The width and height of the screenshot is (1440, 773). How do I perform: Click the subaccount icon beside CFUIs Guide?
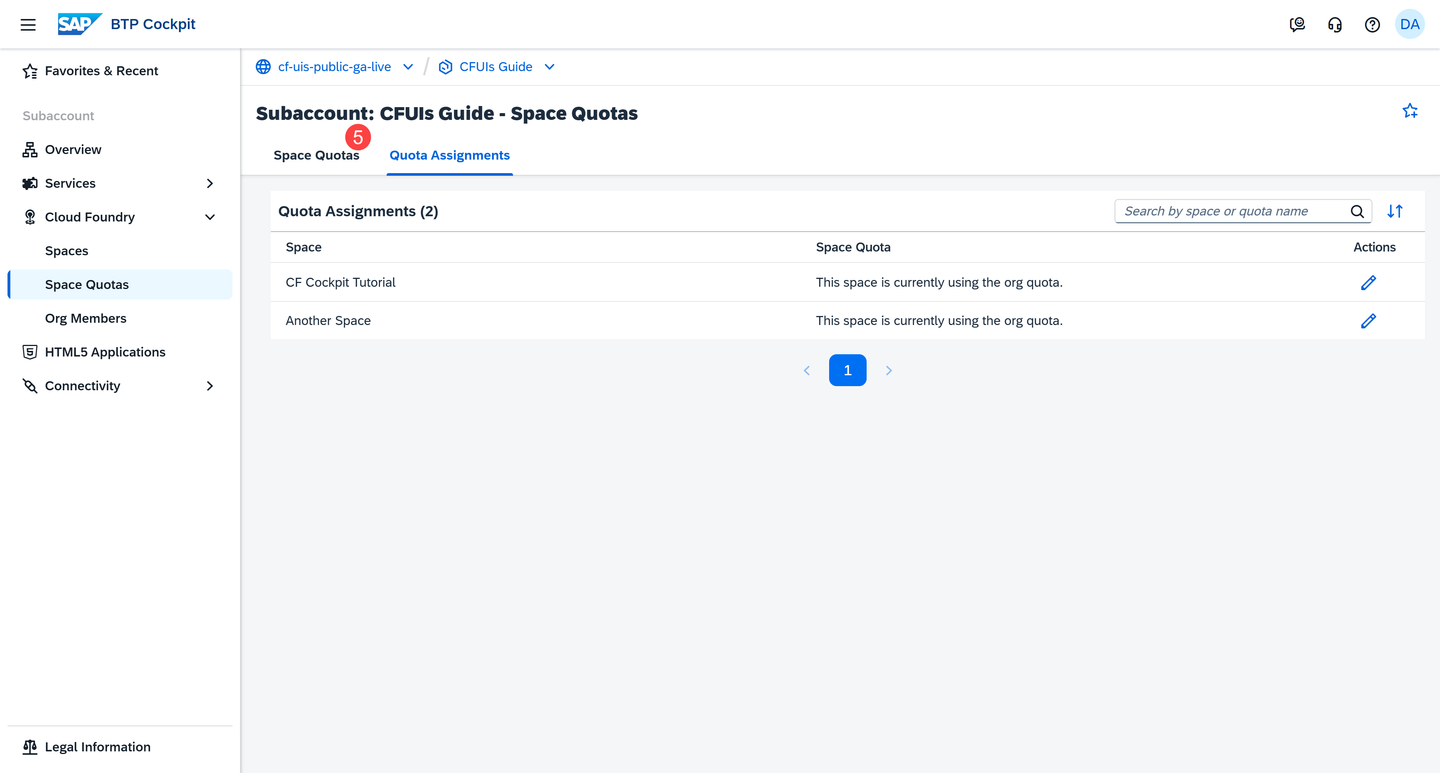[x=445, y=67]
